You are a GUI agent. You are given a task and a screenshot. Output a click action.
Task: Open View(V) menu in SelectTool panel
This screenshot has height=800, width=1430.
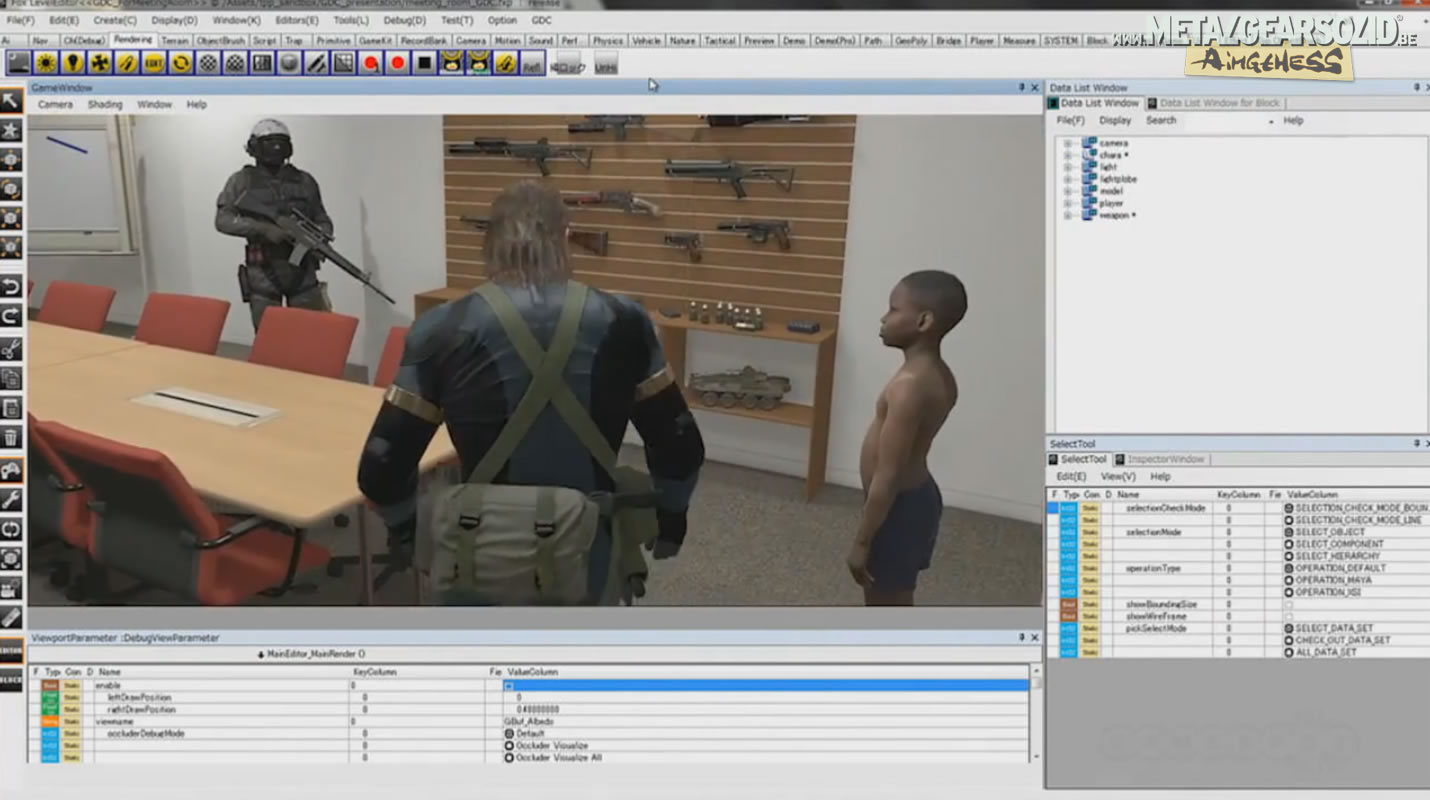1118,477
